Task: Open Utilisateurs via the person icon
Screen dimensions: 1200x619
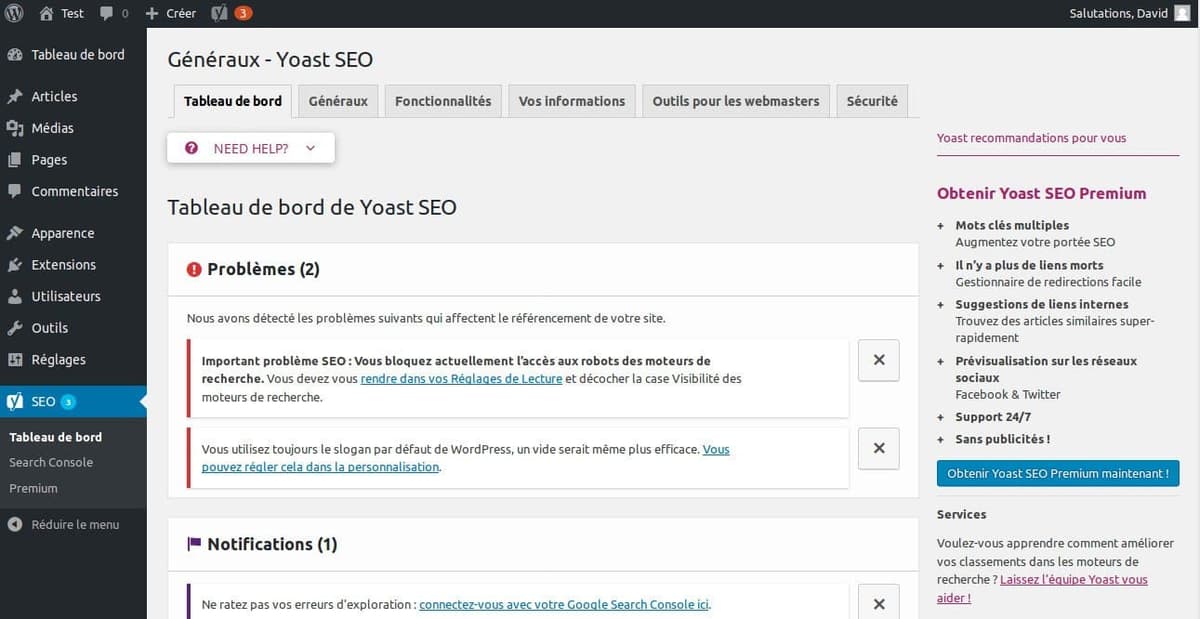Action: pos(15,296)
